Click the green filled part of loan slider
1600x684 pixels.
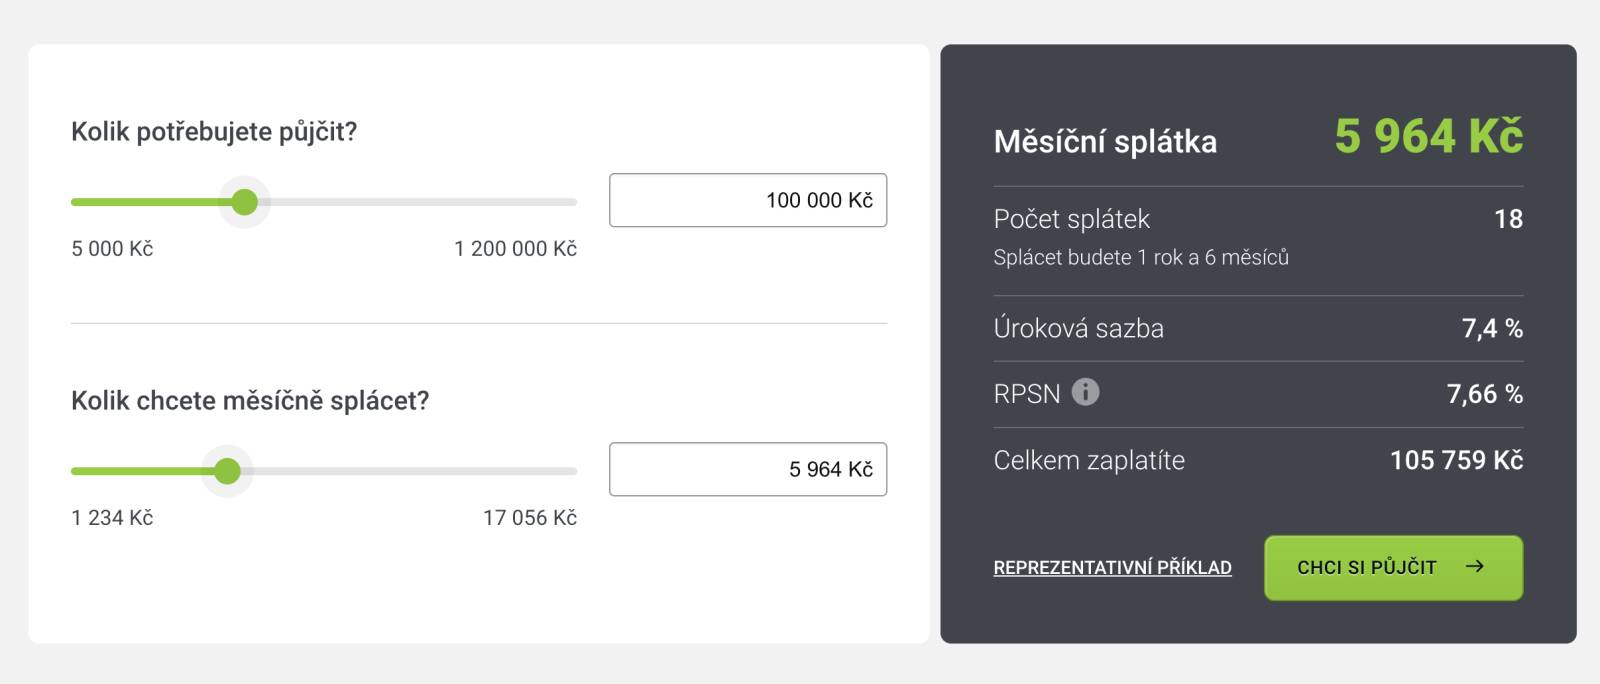150,202
